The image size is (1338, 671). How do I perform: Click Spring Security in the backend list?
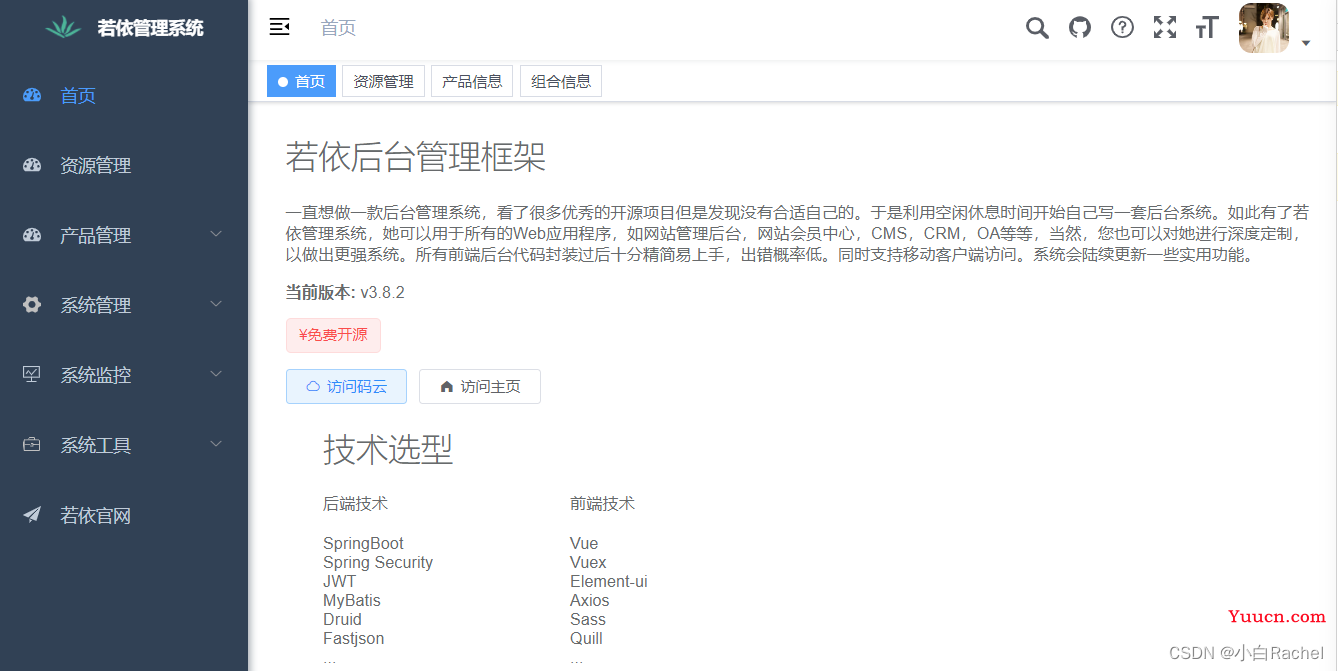click(378, 563)
